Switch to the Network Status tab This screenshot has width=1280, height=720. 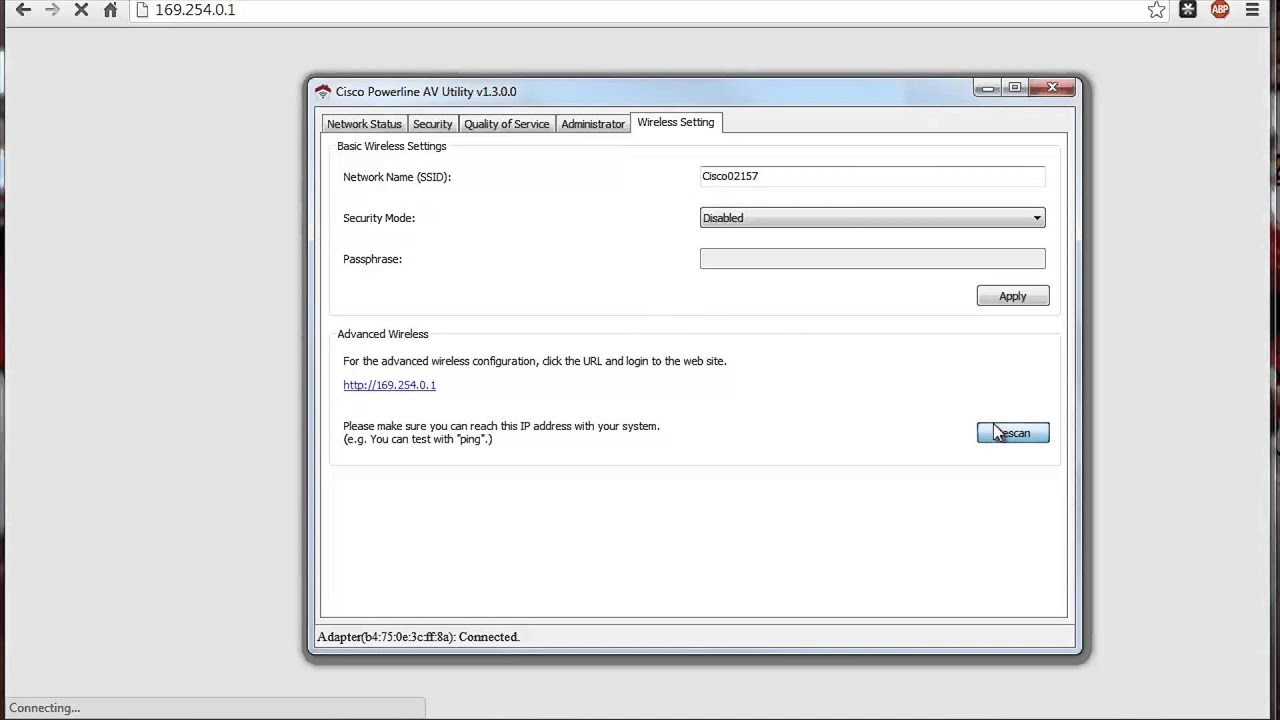tap(364, 124)
